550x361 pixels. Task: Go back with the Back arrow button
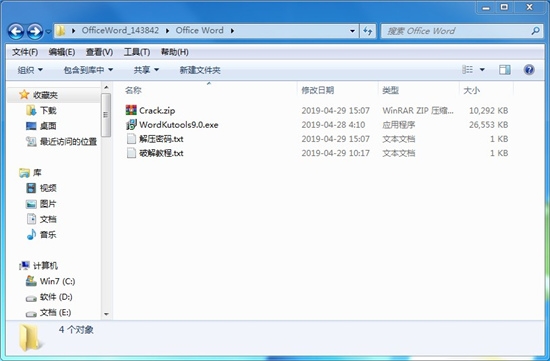click(16, 32)
